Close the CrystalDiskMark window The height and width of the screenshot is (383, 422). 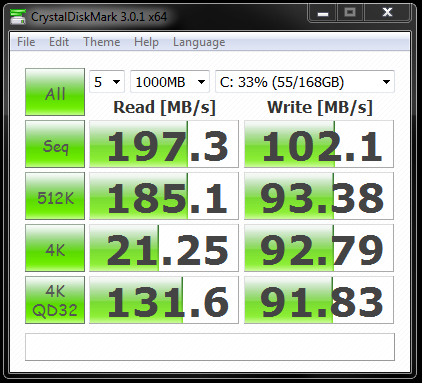pyautogui.click(x=387, y=13)
